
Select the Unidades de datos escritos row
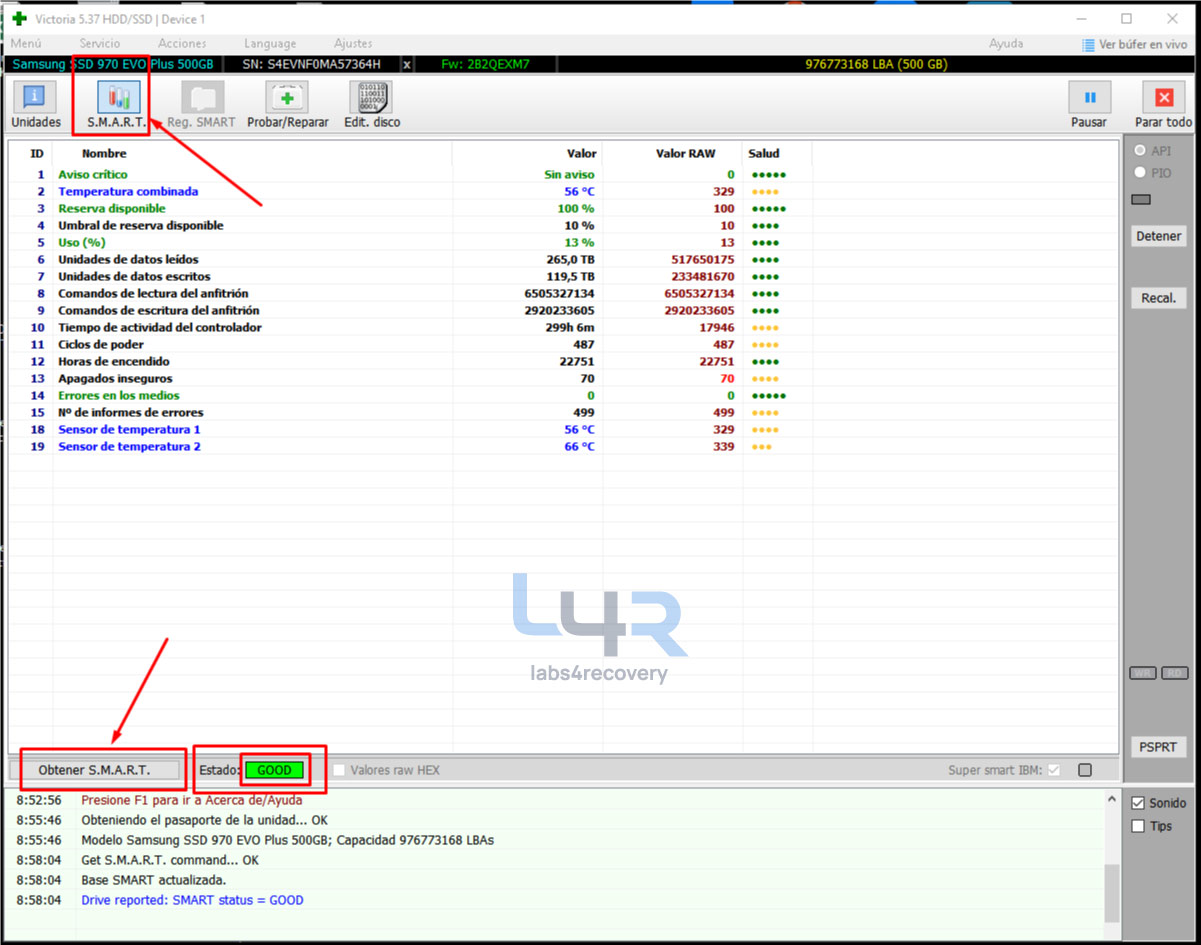564,277
